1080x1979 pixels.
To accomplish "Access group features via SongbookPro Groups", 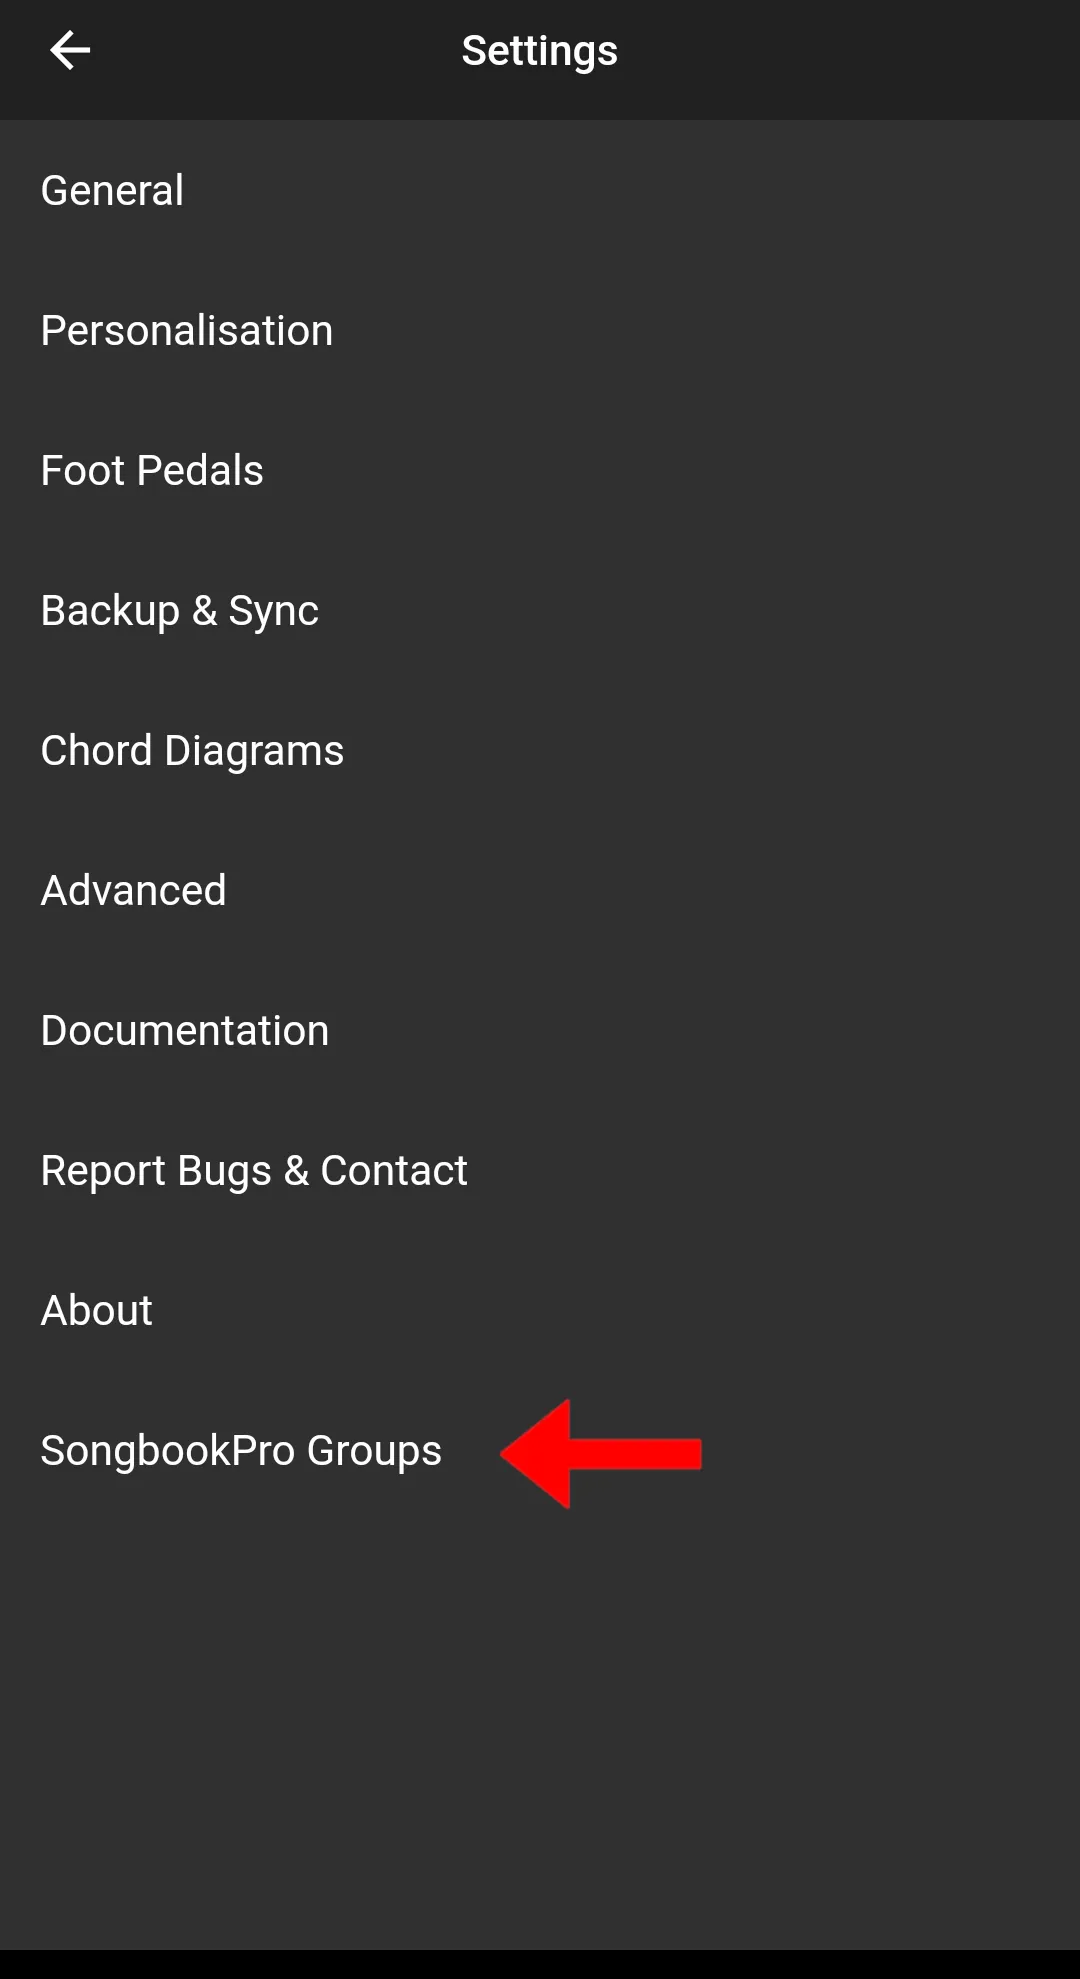I will [242, 1450].
